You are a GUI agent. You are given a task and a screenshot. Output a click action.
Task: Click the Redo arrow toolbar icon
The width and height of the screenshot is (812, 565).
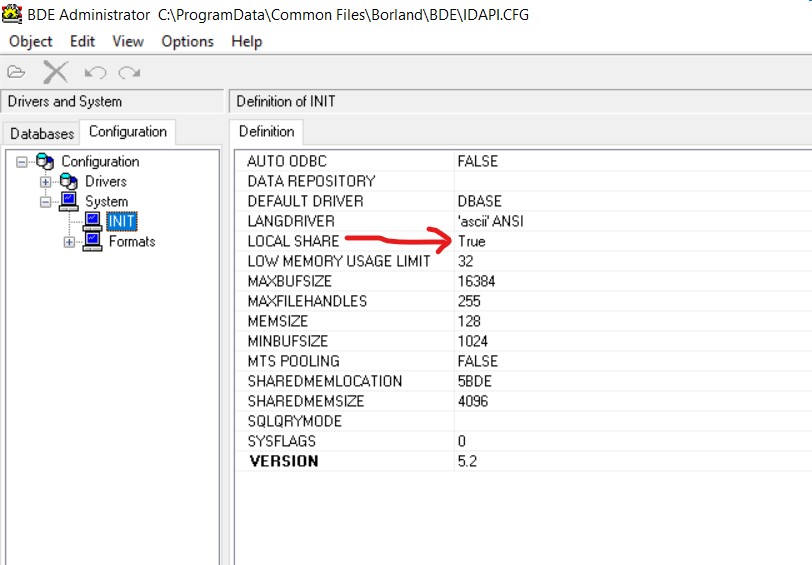click(x=129, y=72)
